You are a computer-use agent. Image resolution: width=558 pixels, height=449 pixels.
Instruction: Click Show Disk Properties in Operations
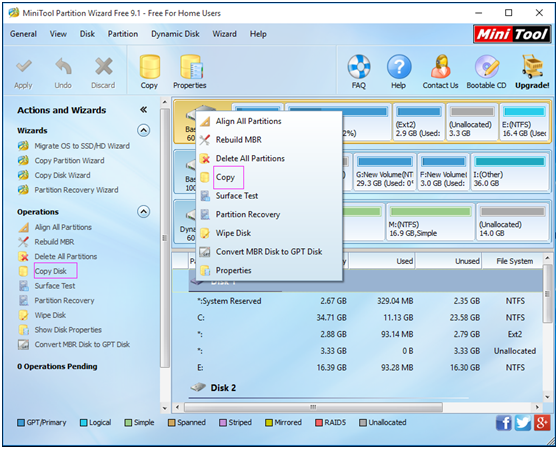[x=68, y=330]
